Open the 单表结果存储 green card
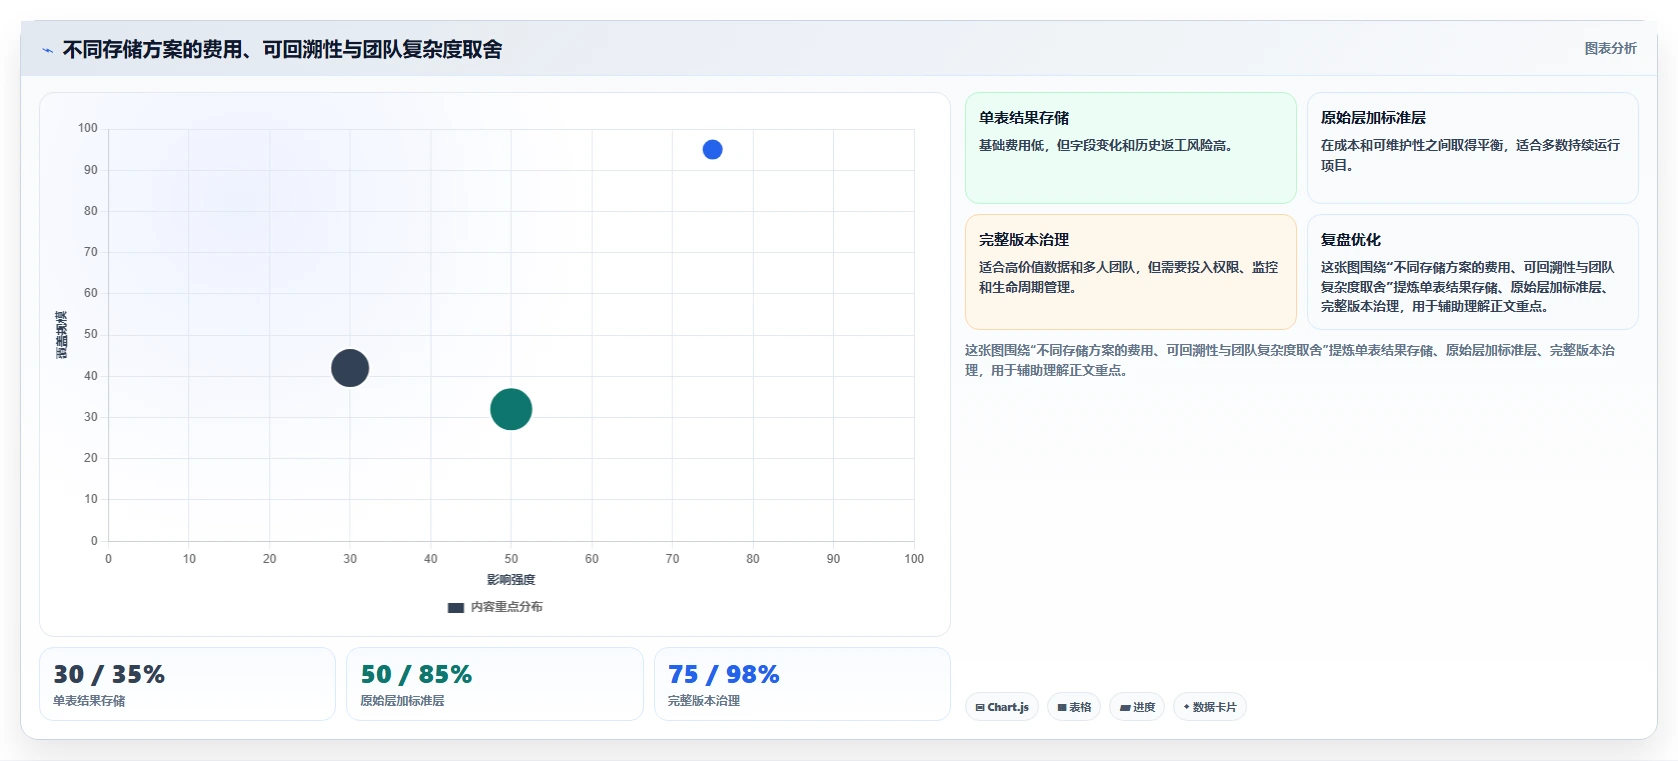1678x761 pixels. pyautogui.click(x=1130, y=148)
